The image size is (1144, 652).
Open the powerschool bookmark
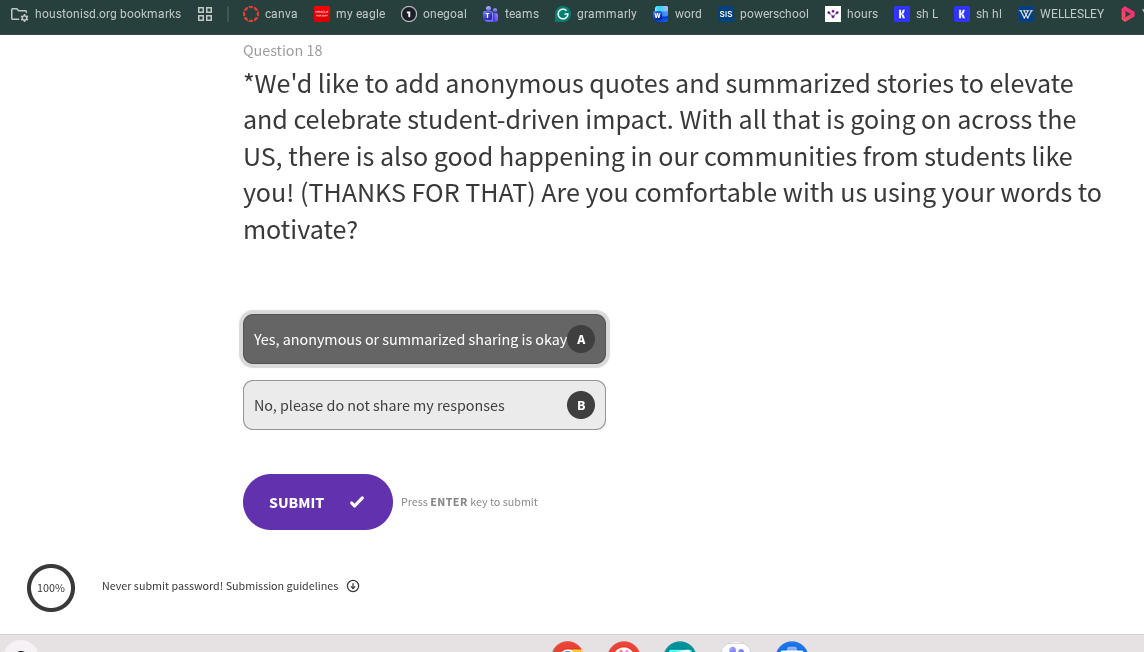point(764,14)
